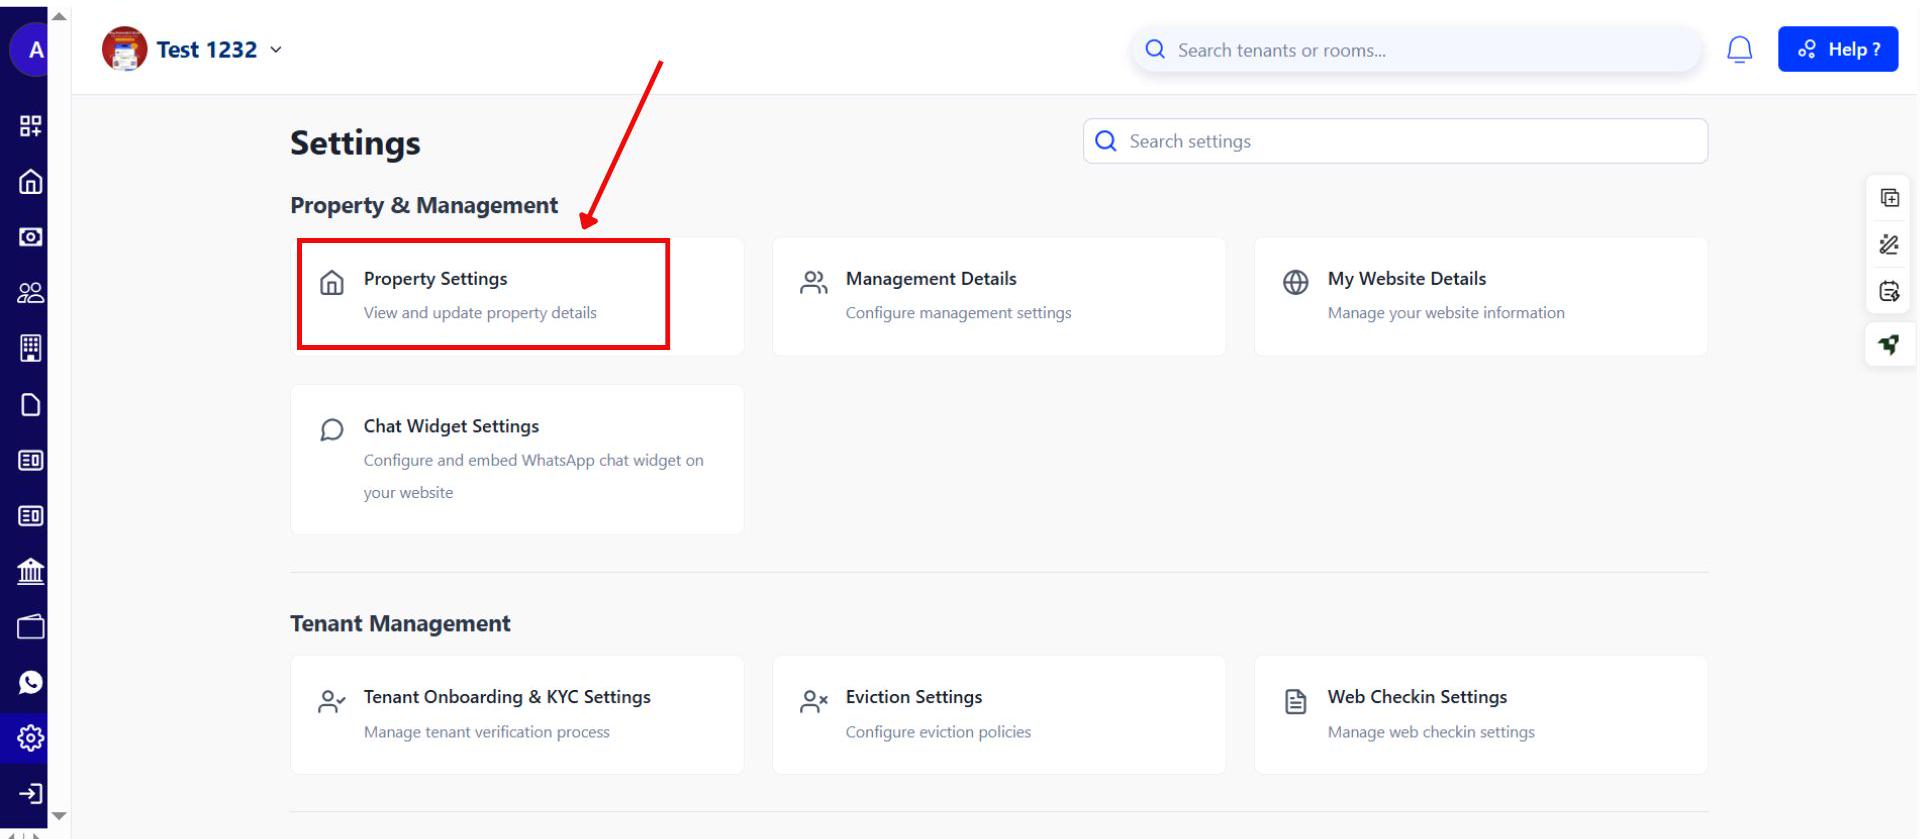Open the wallet icon in left sidebar
The height and width of the screenshot is (839, 1920).
pyautogui.click(x=30, y=627)
